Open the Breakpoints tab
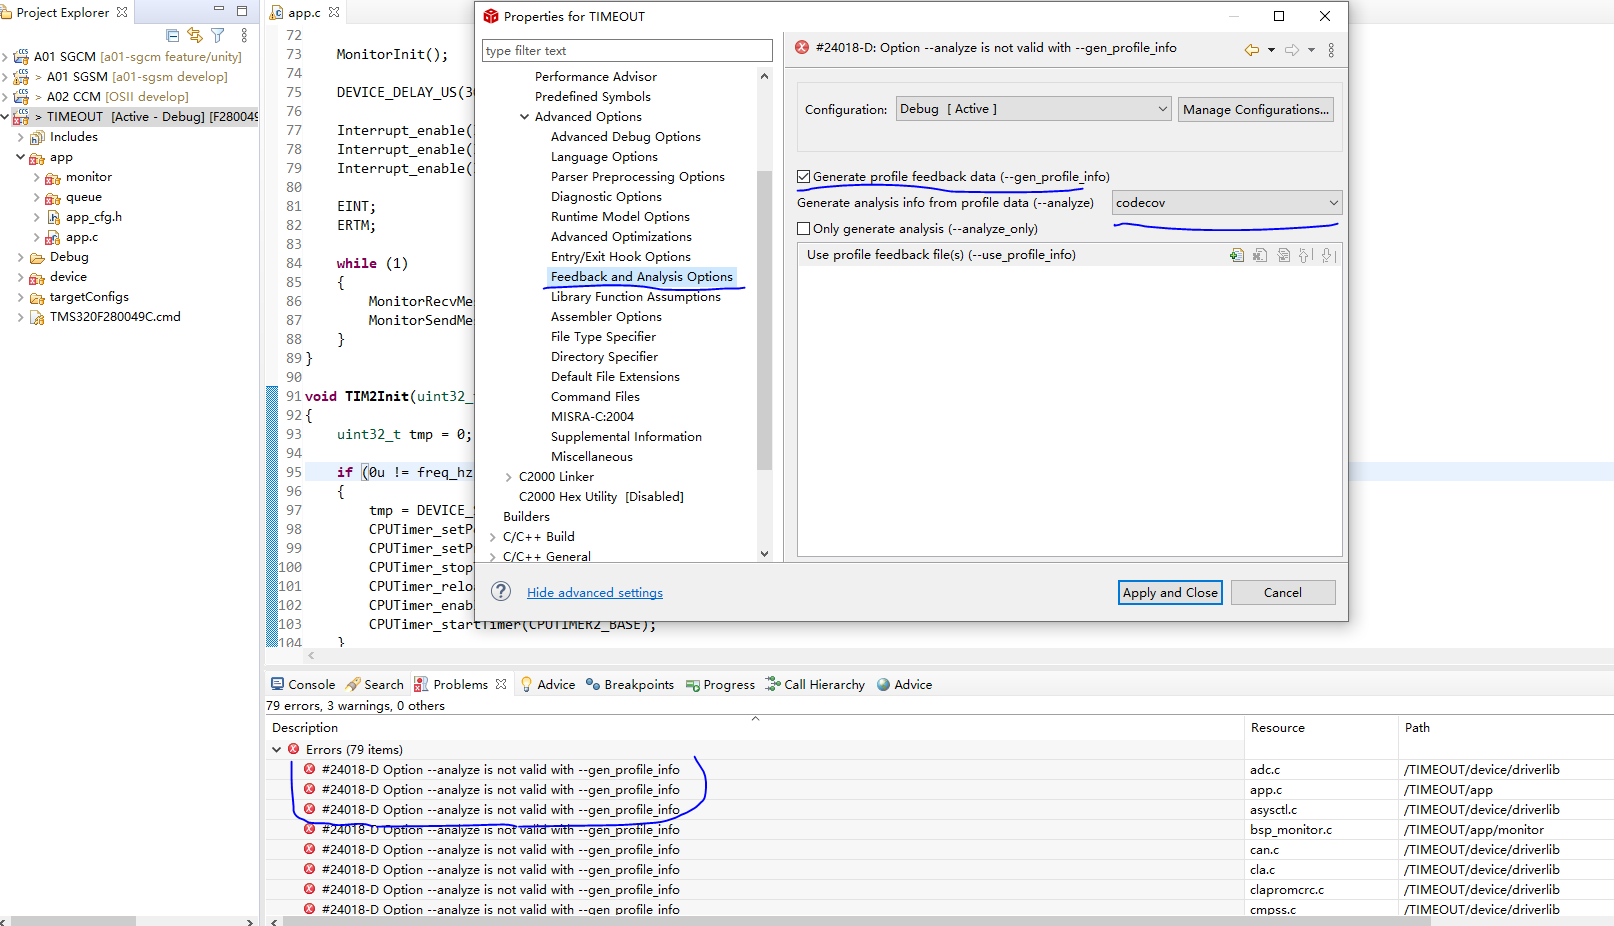The height and width of the screenshot is (926, 1614). pos(630,685)
